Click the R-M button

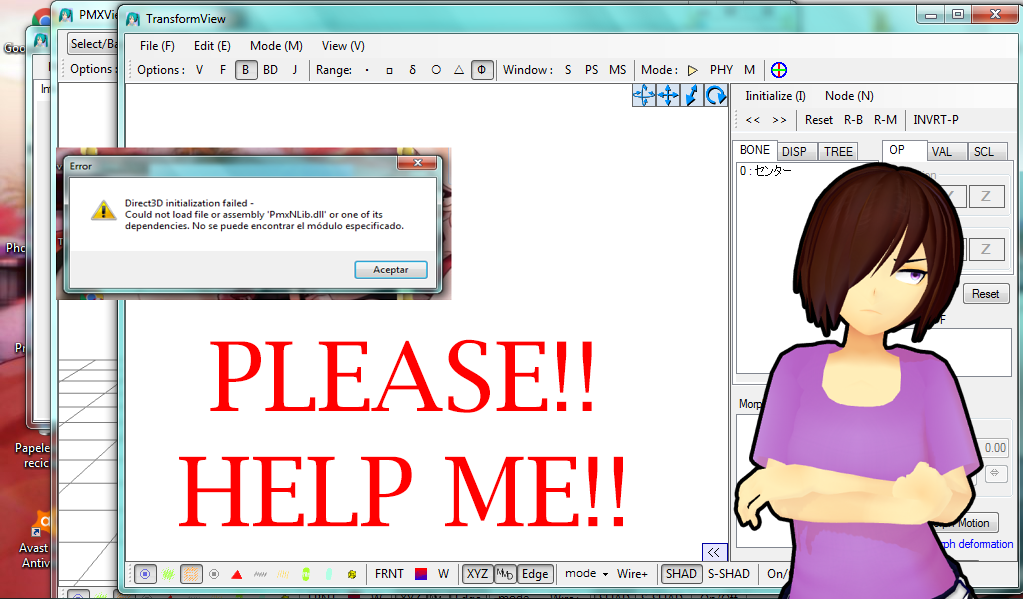click(x=885, y=120)
